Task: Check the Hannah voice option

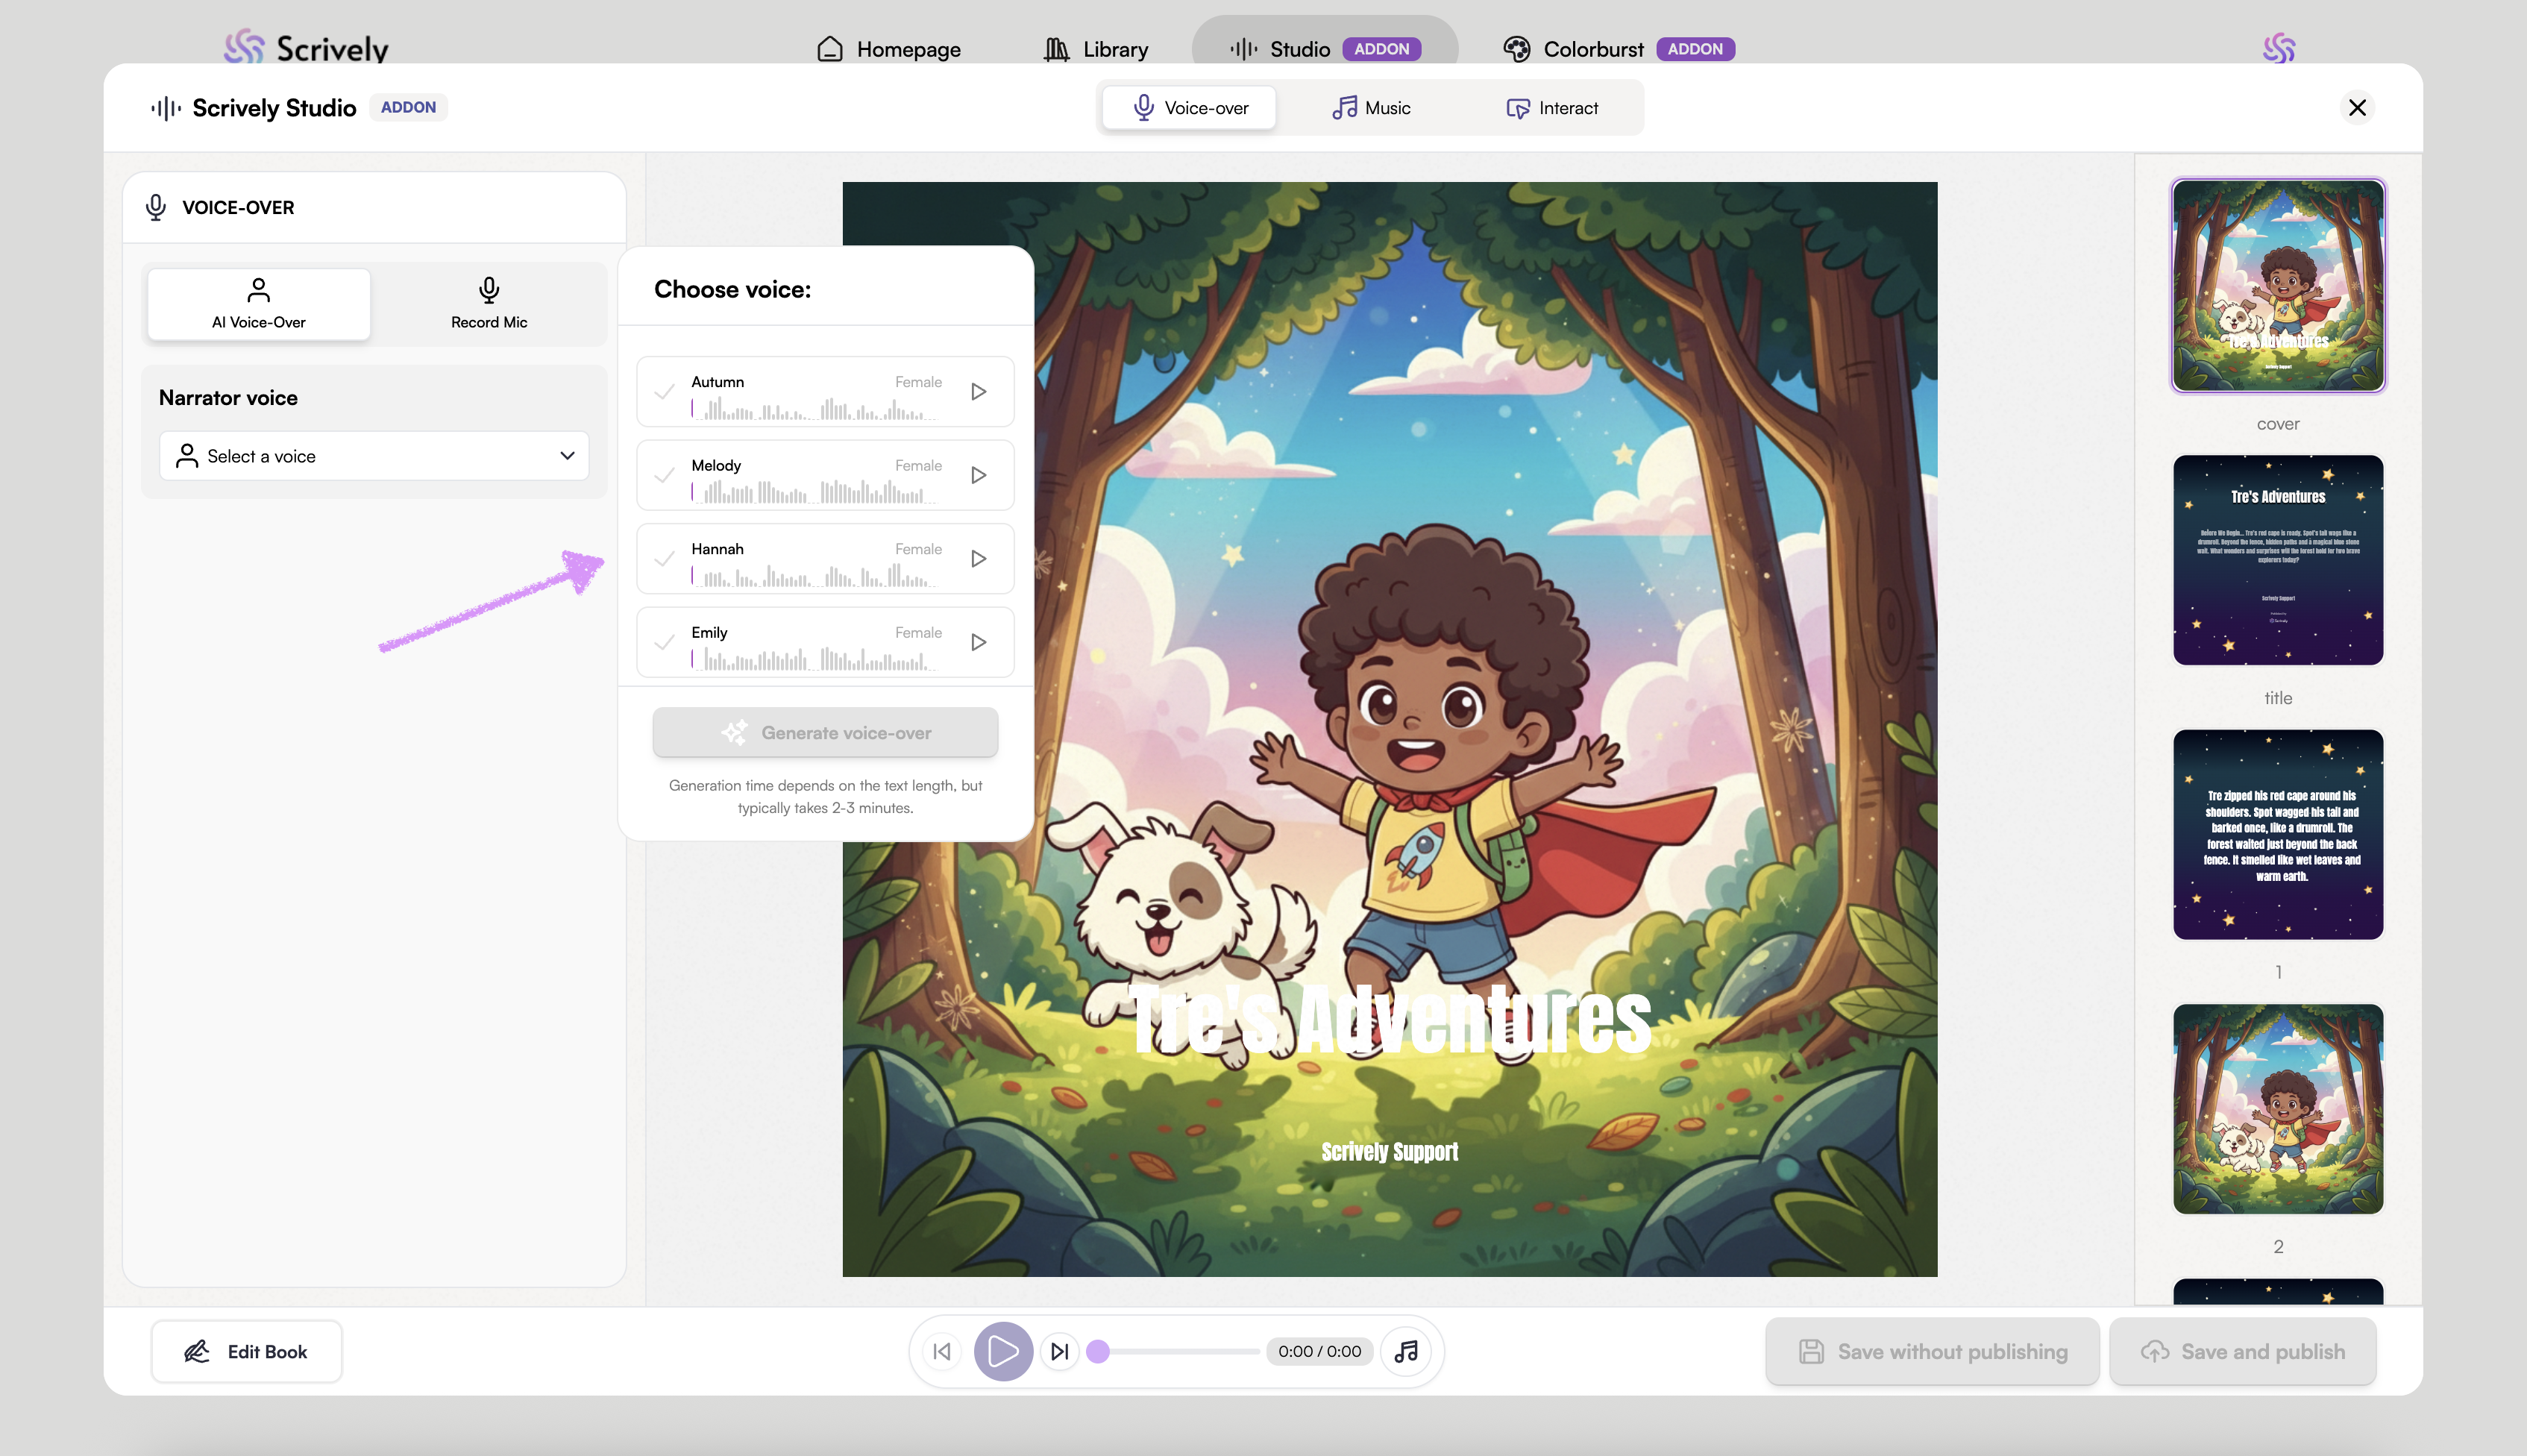Action: (664, 559)
